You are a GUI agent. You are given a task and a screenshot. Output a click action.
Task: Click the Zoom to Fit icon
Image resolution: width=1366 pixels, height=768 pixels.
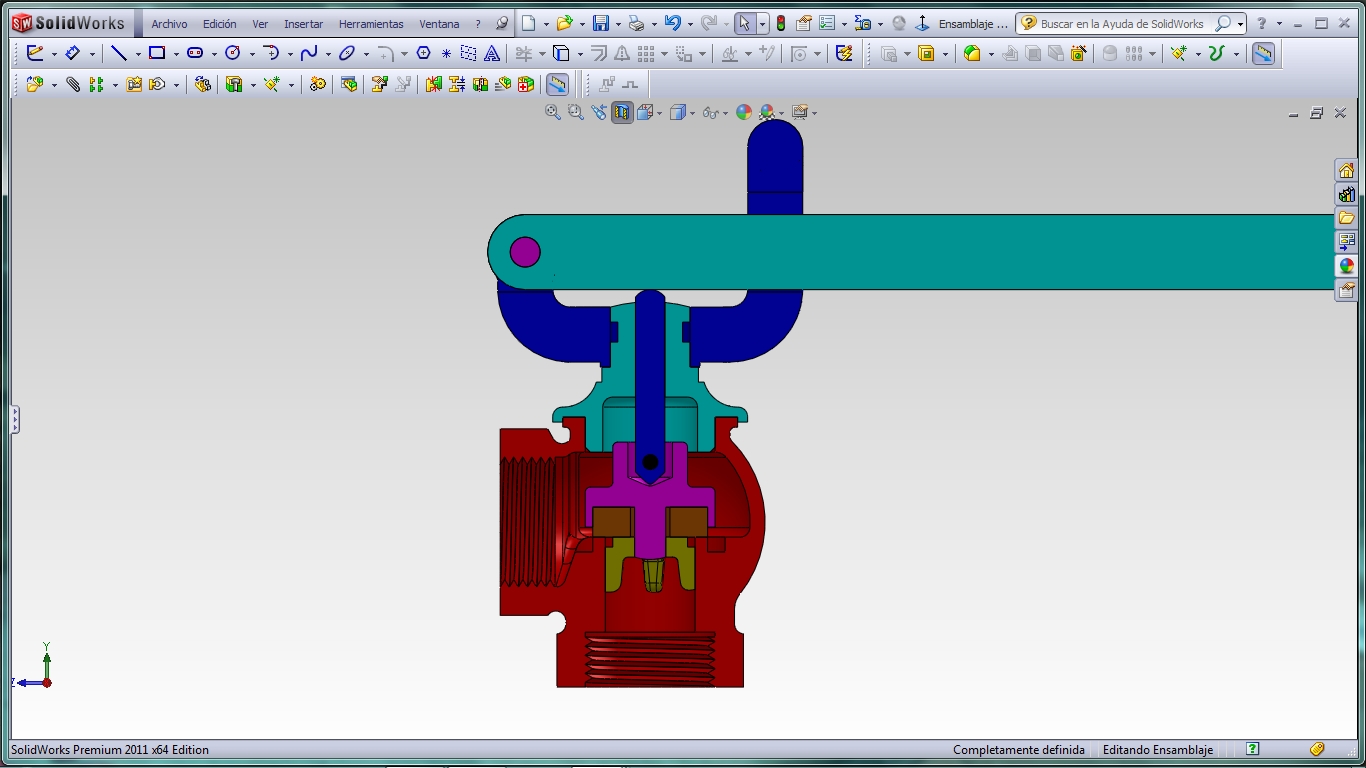point(553,112)
